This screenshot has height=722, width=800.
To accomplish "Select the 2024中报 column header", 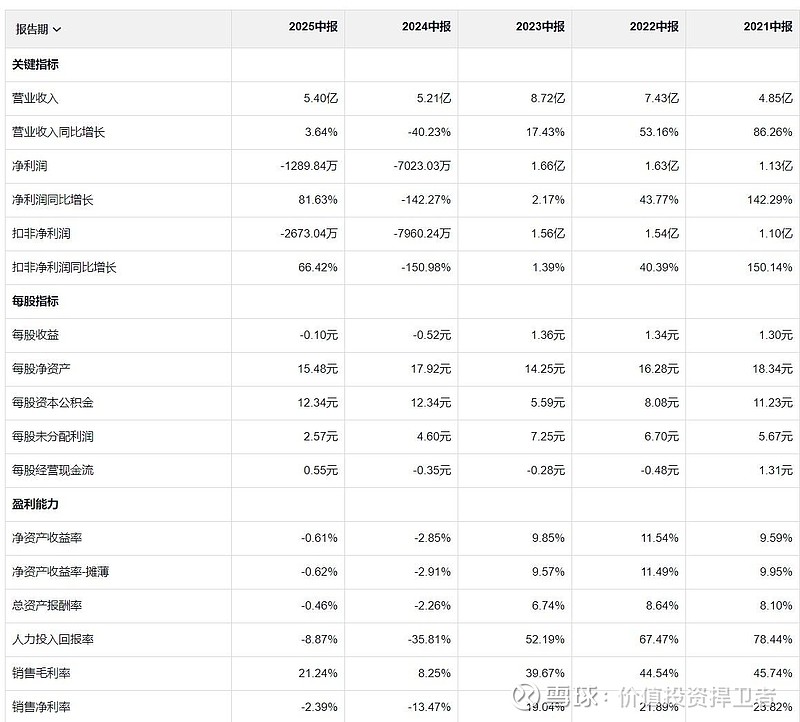I will [427, 28].
